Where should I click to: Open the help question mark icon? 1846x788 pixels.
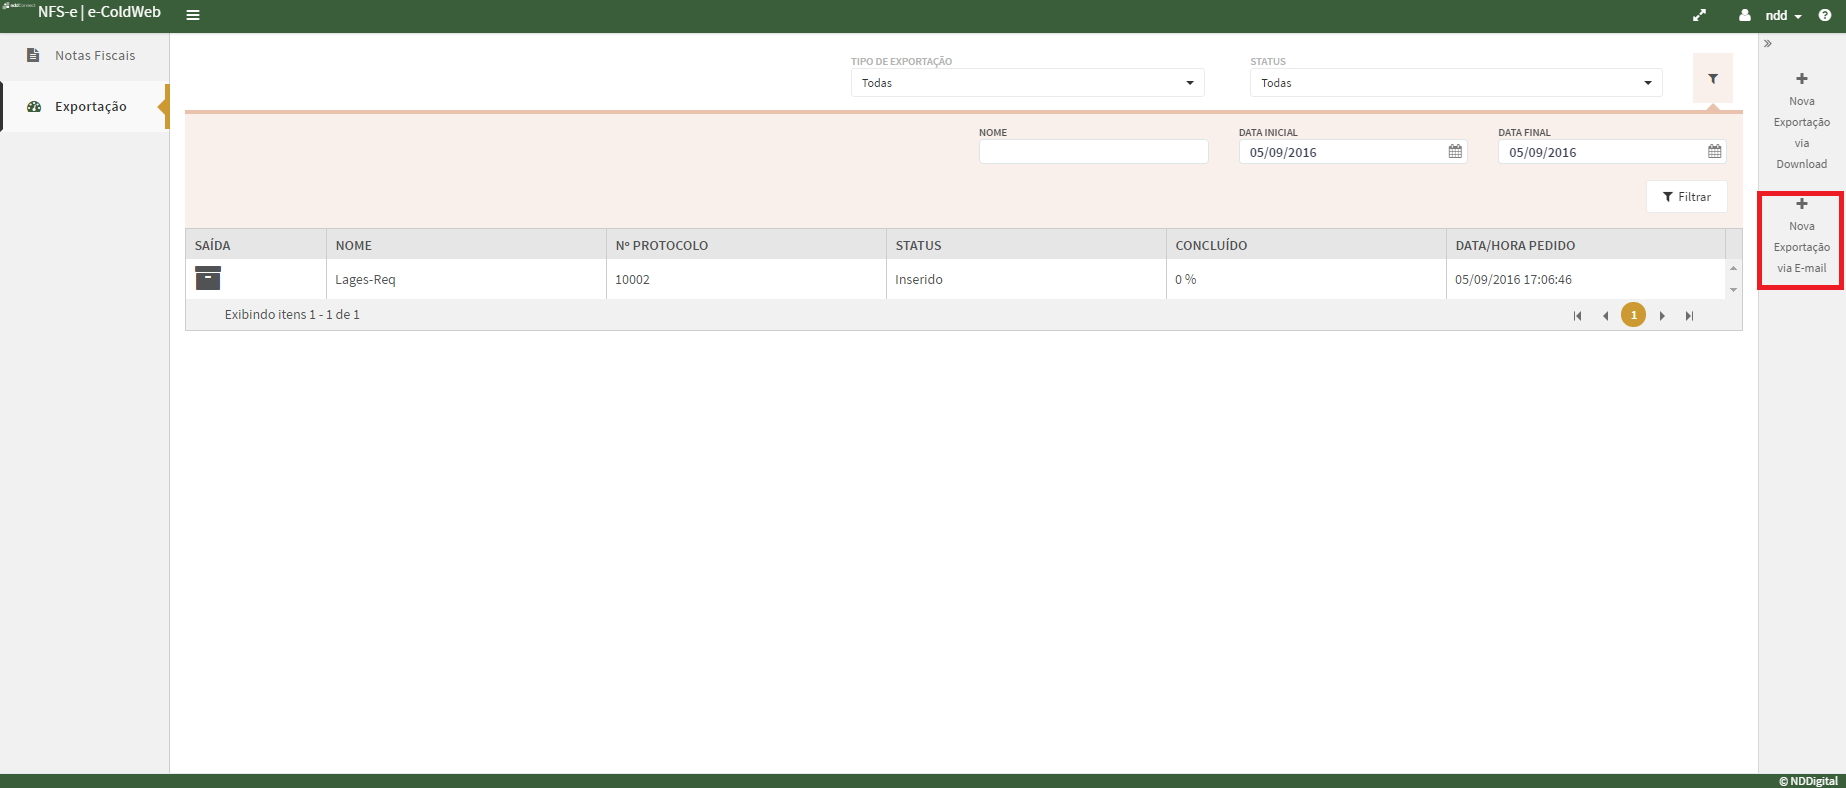pyautogui.click(x=1825, y=15)
